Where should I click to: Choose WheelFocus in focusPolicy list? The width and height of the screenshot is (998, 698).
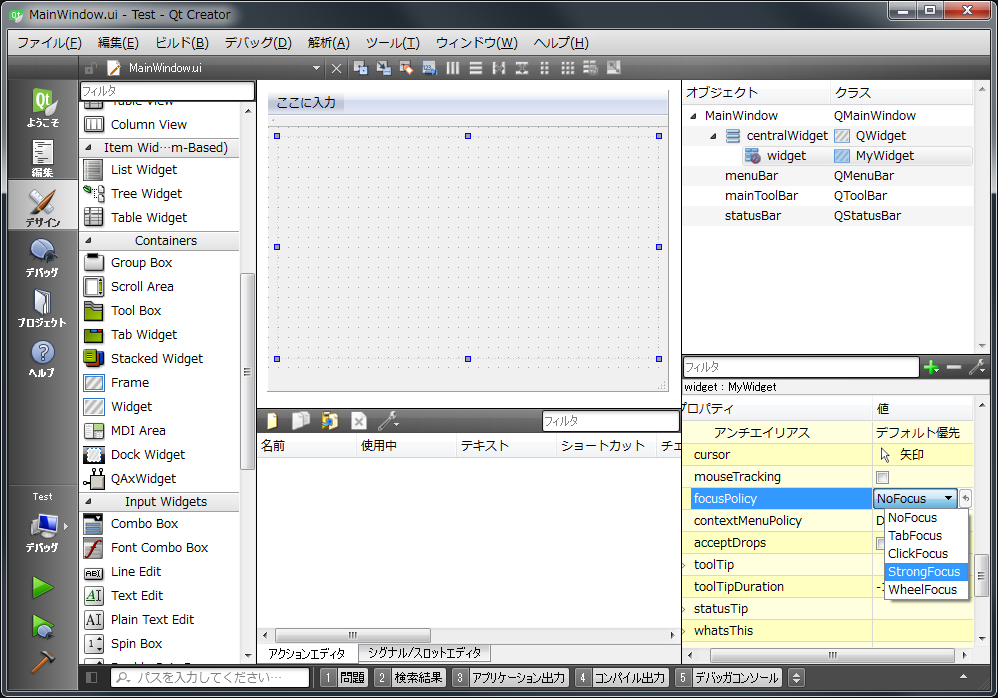coord(926,589)
